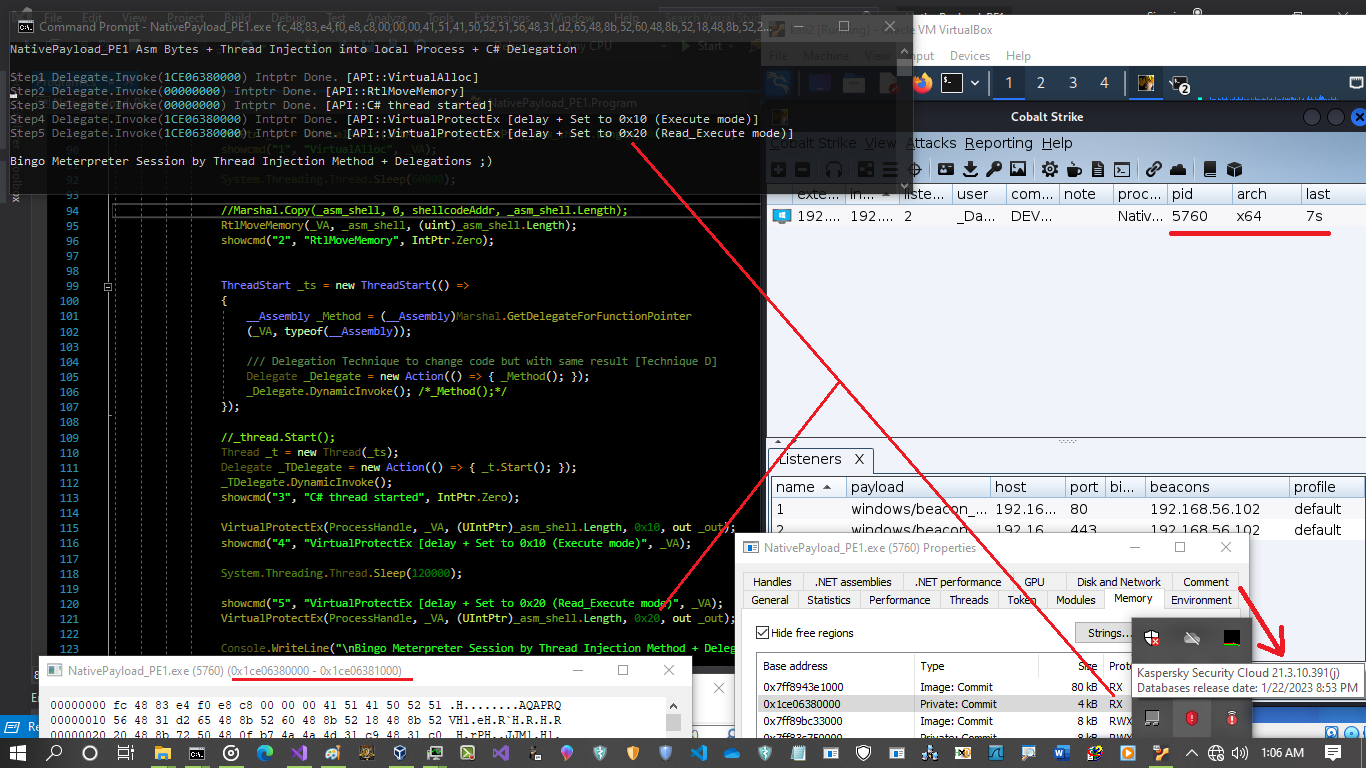The height and width of the screenshot is (768, 1366).
Task: Click the gear payload generator icon in Cobalt Strike
Action: click(x=1049, y=169)
